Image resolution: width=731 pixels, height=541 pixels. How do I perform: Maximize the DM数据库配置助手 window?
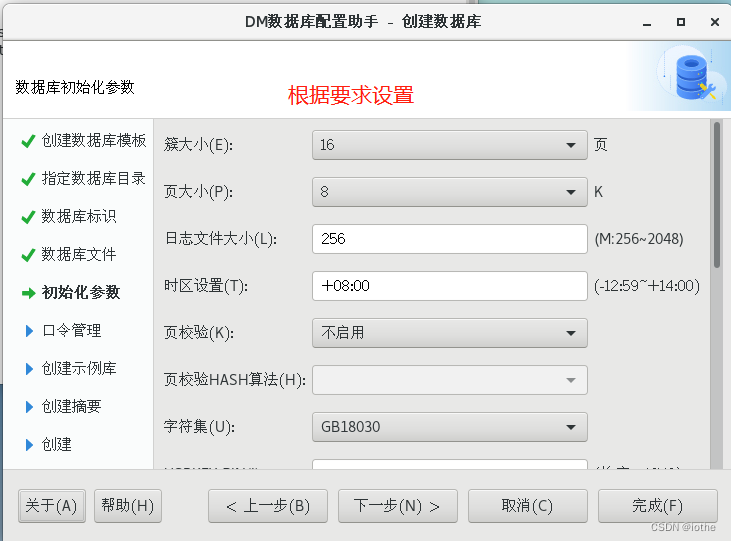point(681,22)
